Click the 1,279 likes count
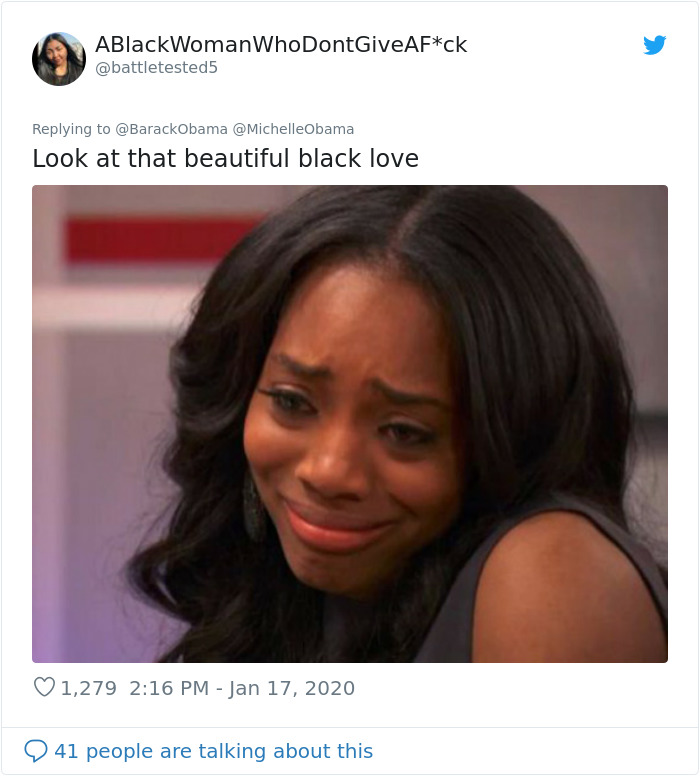The height and width of the screenshot is (776, 700). click(89, 688)
